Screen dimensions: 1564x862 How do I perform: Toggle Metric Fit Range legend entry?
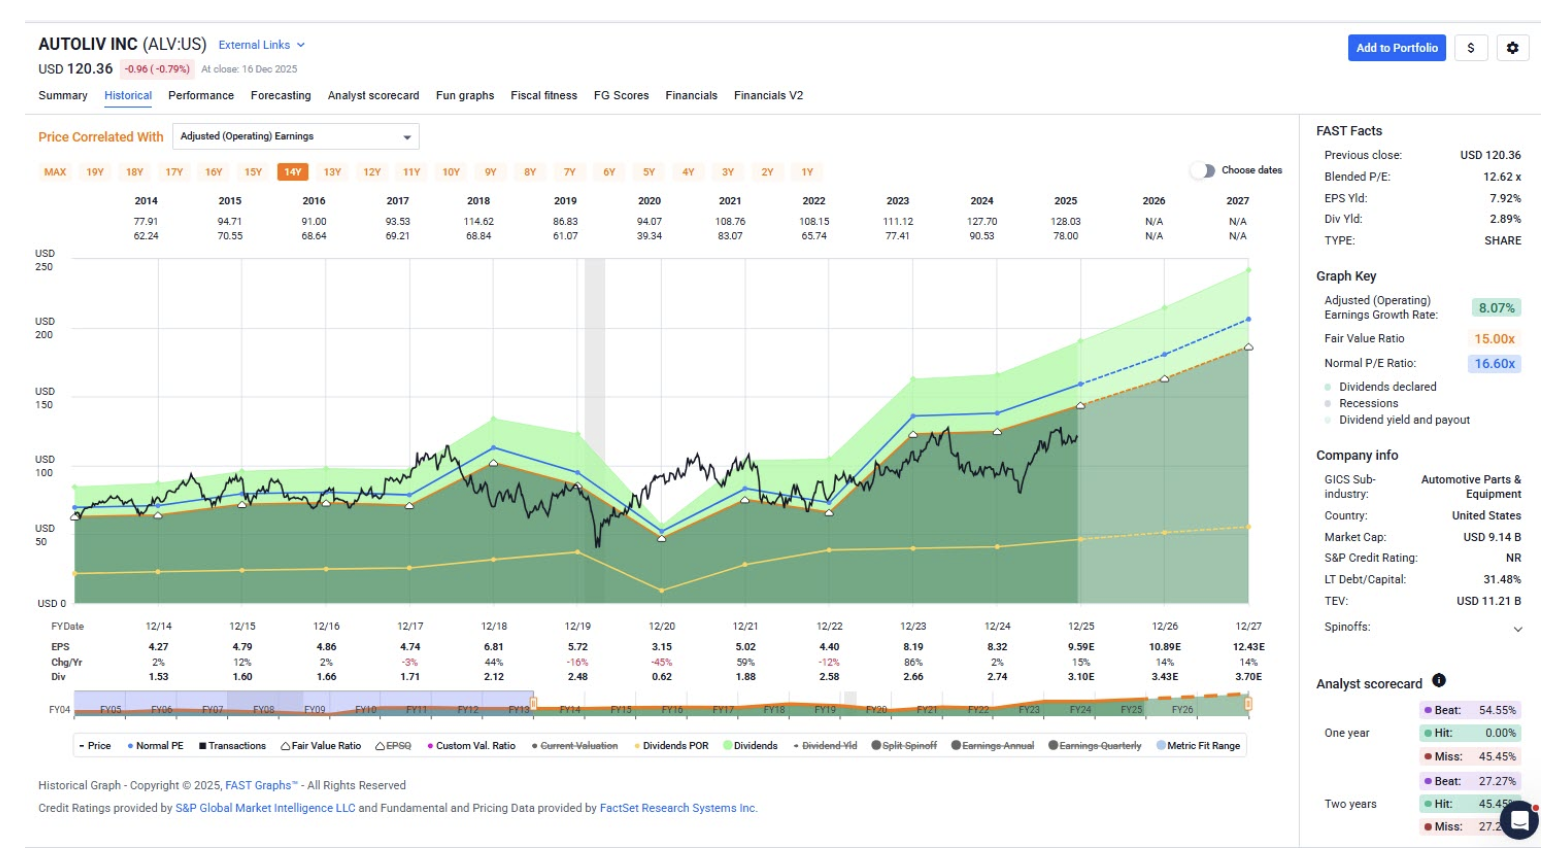pos(1198,746)
